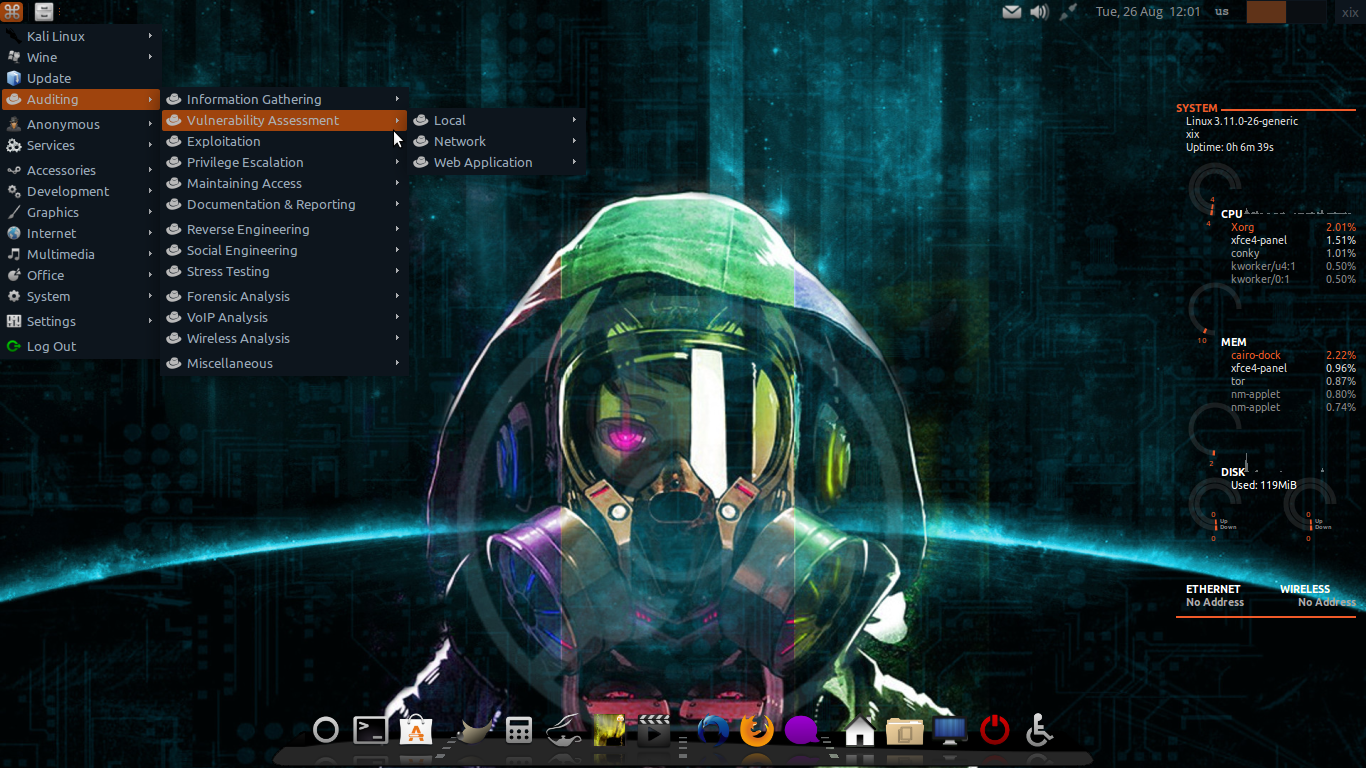Switch to the dark second workspace

pyautogui.click(x=1306, y=12)
